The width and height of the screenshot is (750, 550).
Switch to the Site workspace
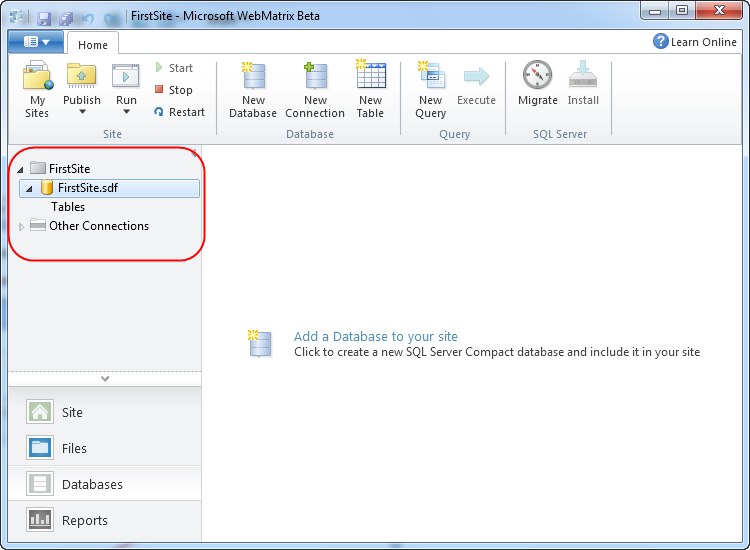(x=104, y=412)
